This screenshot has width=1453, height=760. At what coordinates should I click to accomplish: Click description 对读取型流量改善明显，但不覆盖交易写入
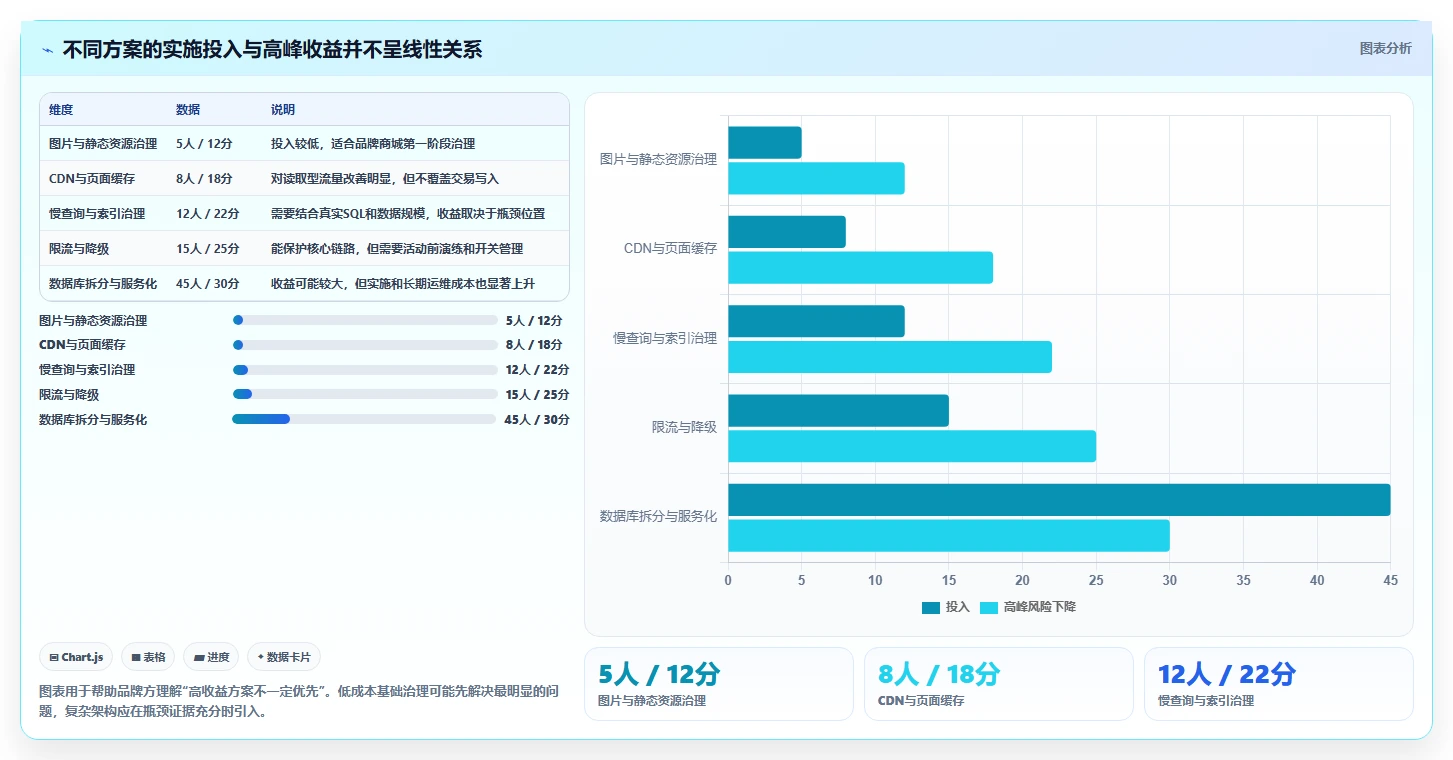click(x=385, y=179)
